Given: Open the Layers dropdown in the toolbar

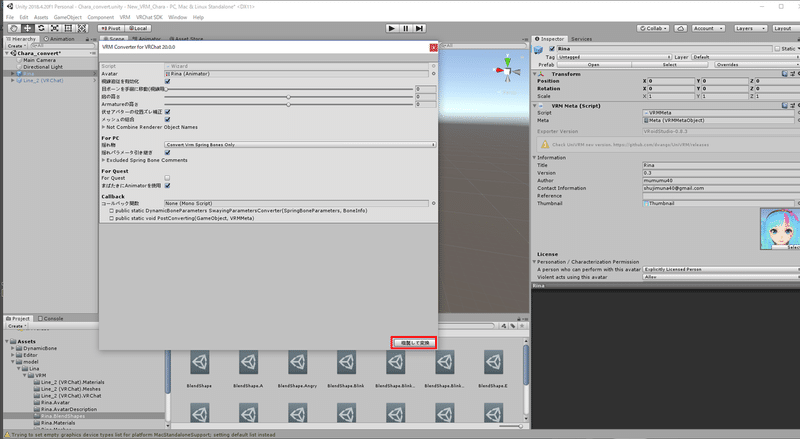Looking at the screenshot, I should click(750, 29).
